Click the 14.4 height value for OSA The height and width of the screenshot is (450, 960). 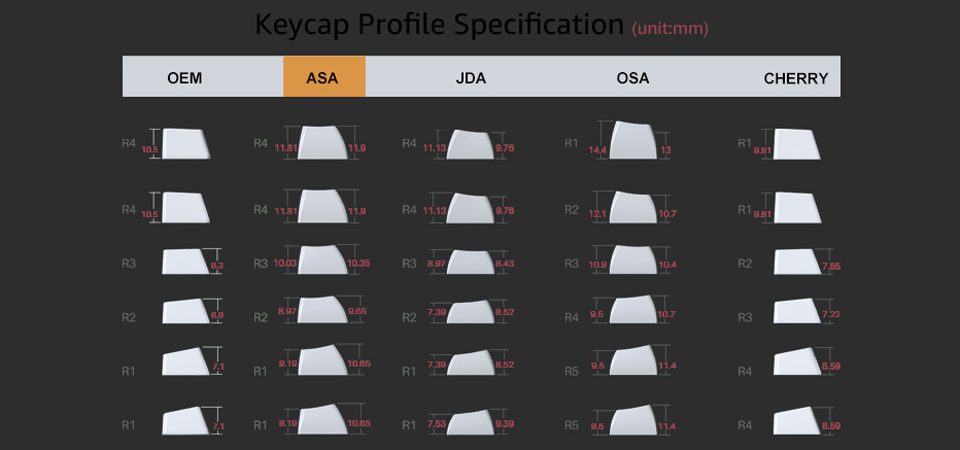[598, 150]
